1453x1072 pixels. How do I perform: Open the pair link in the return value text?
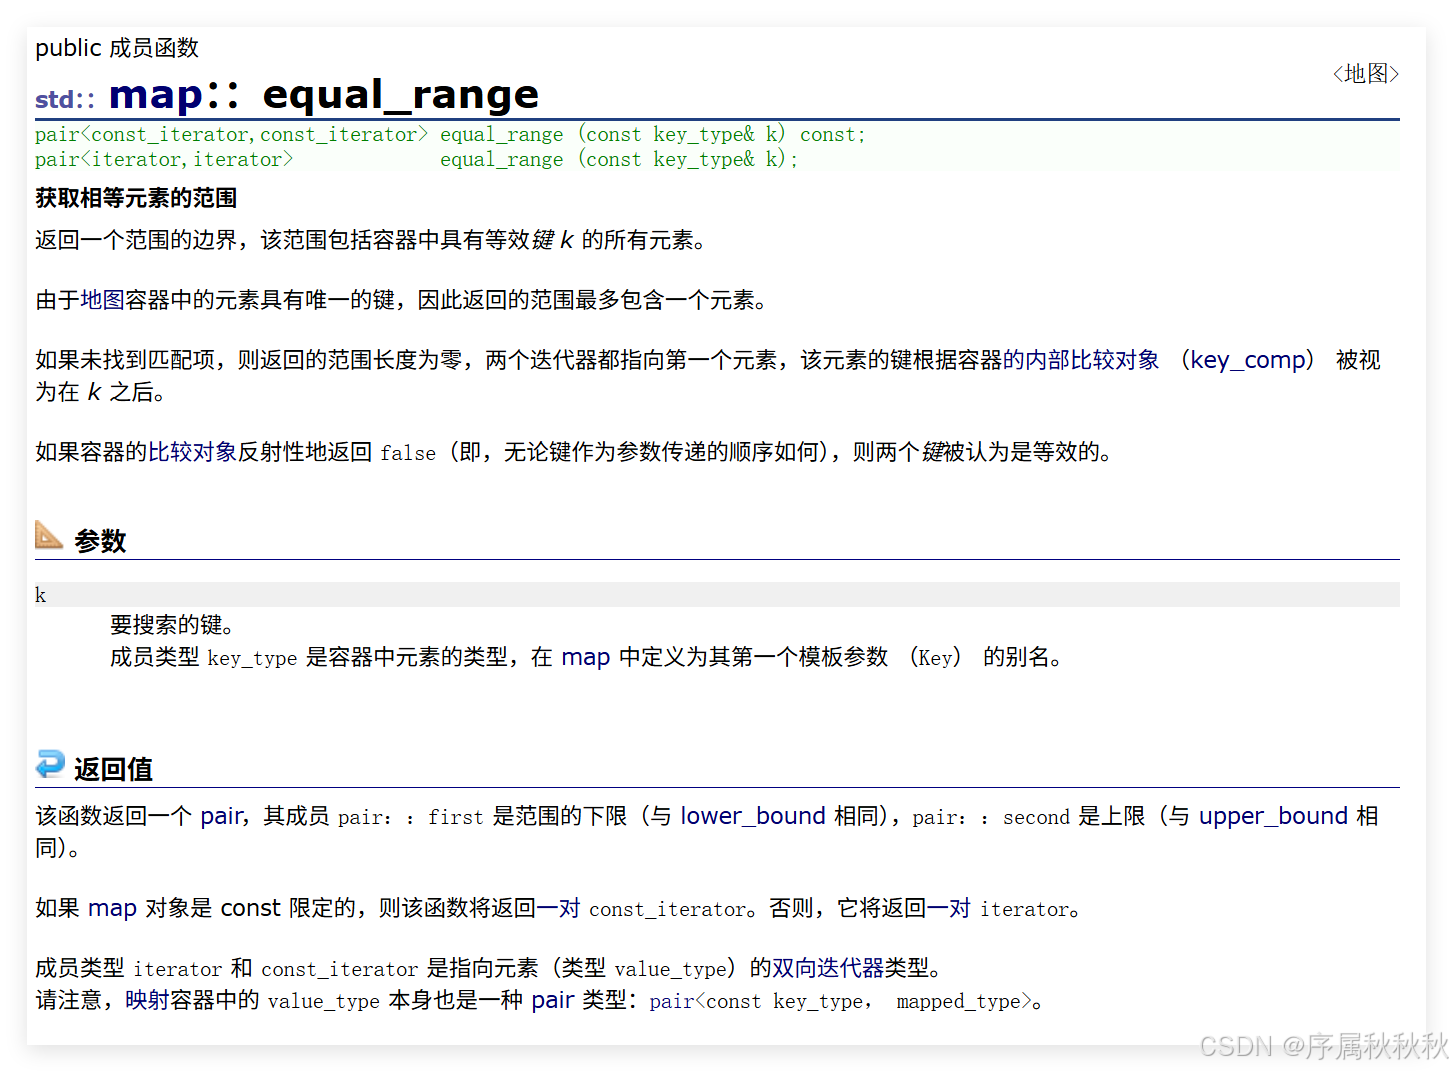click(x=221, y=816)
